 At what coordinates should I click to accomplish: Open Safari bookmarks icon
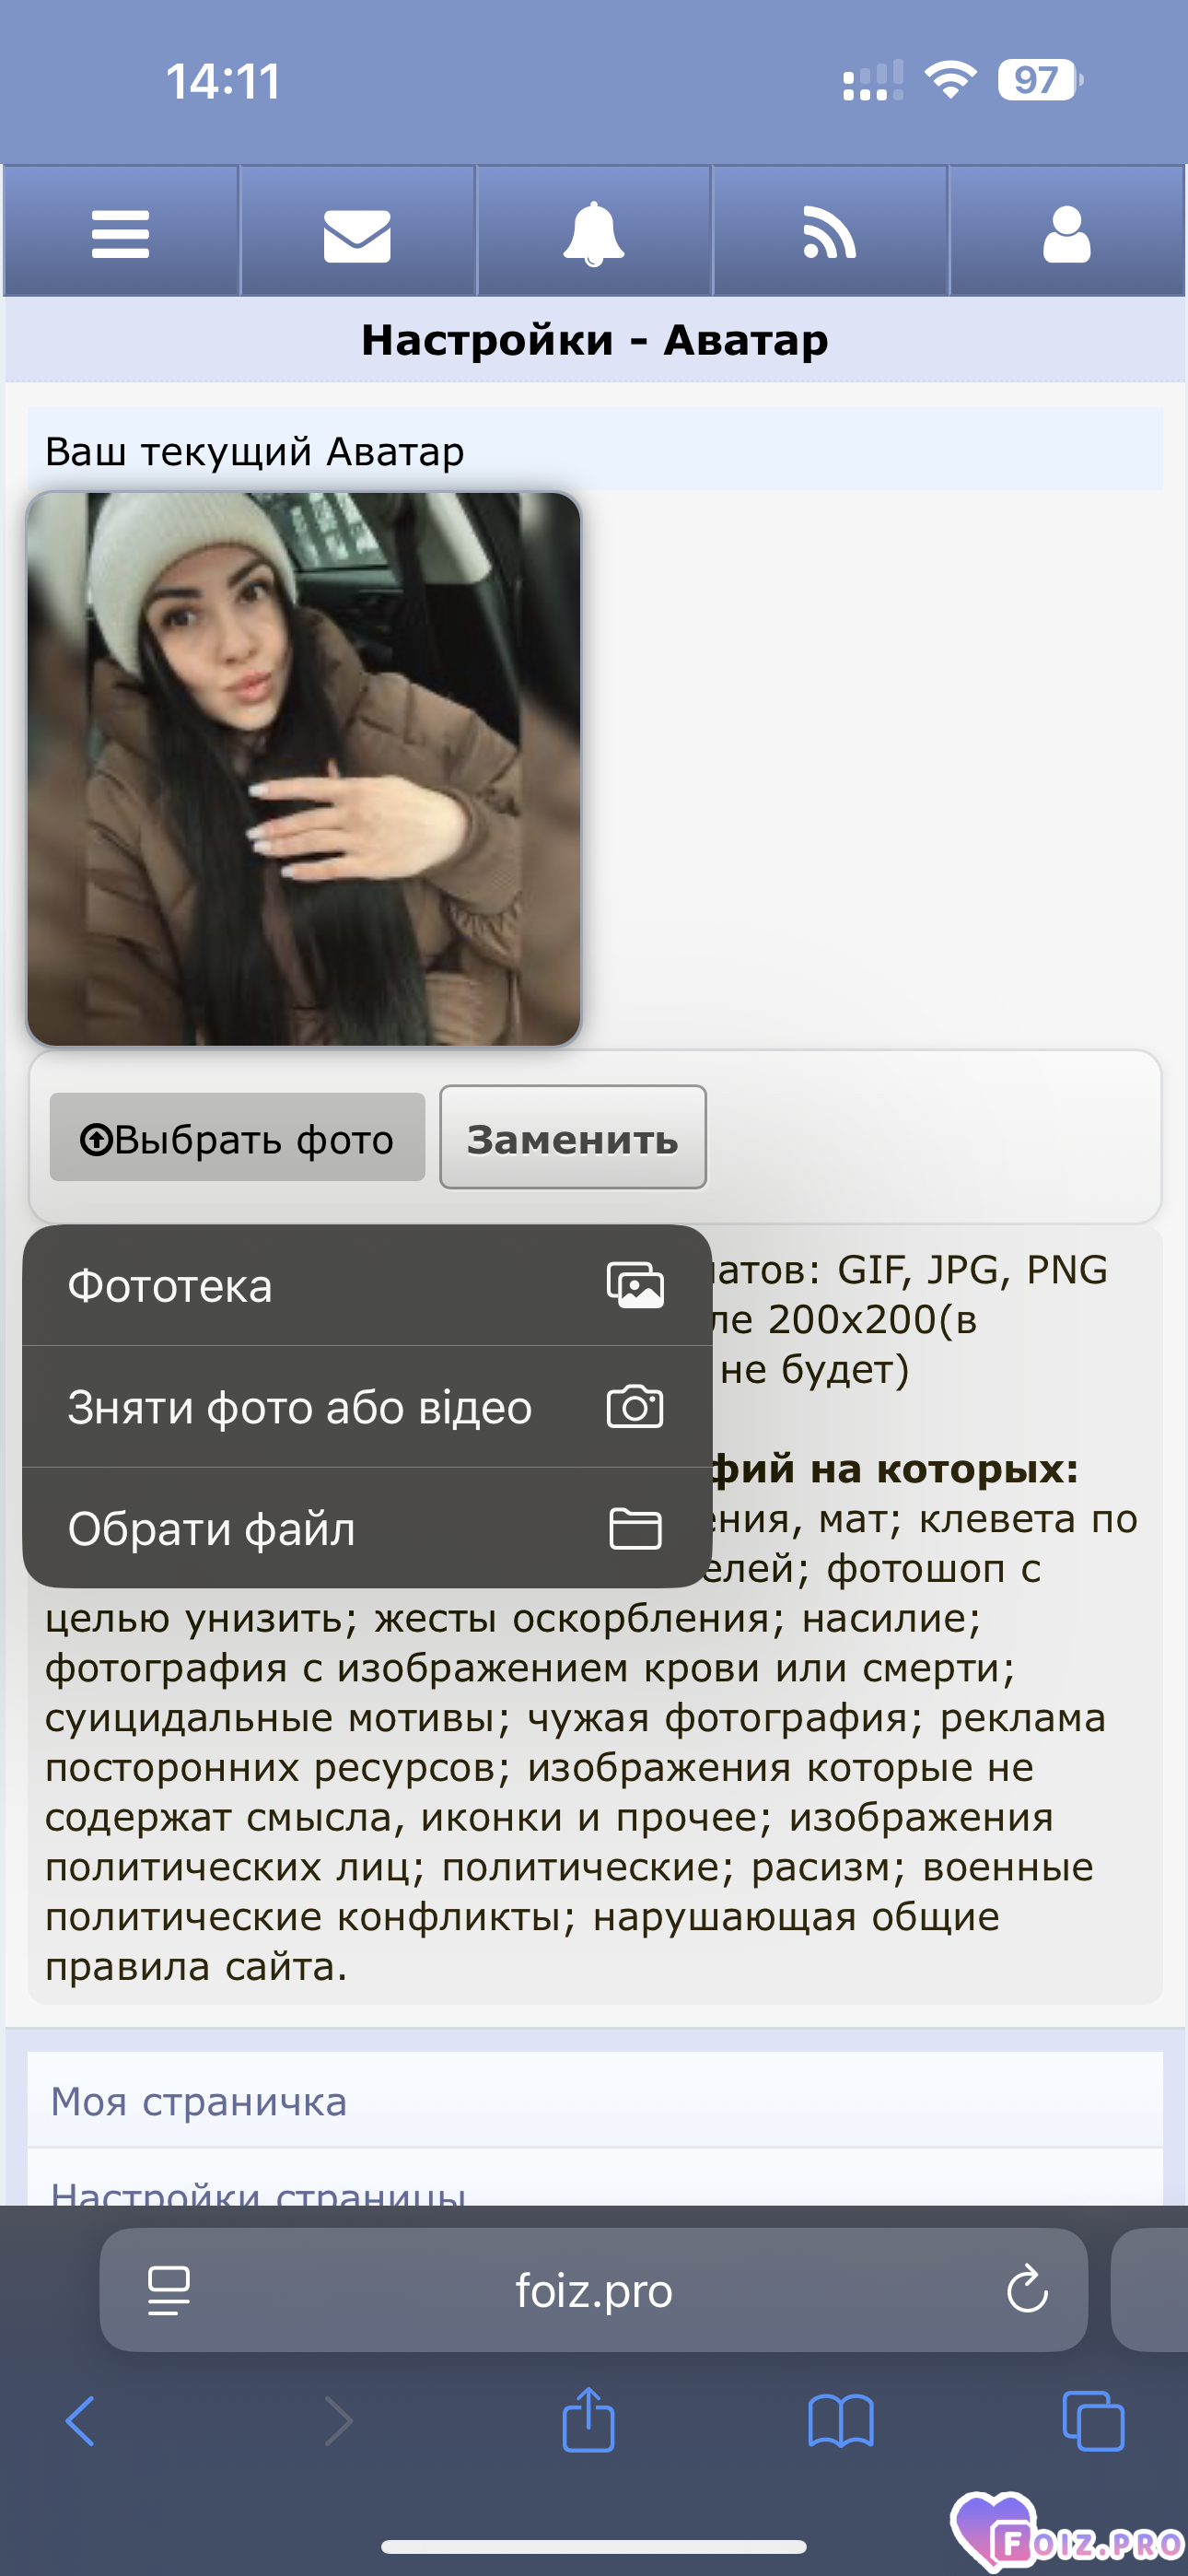pos(841,2421)
